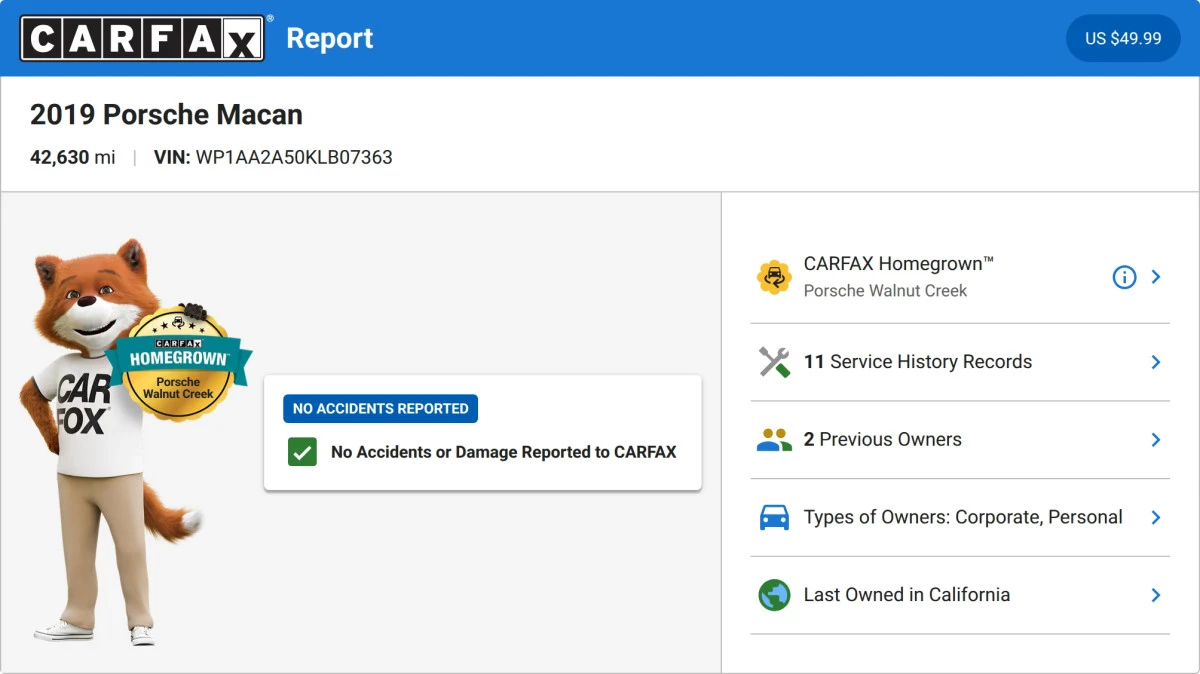Click the previous owners people icon

coord(774,440)
